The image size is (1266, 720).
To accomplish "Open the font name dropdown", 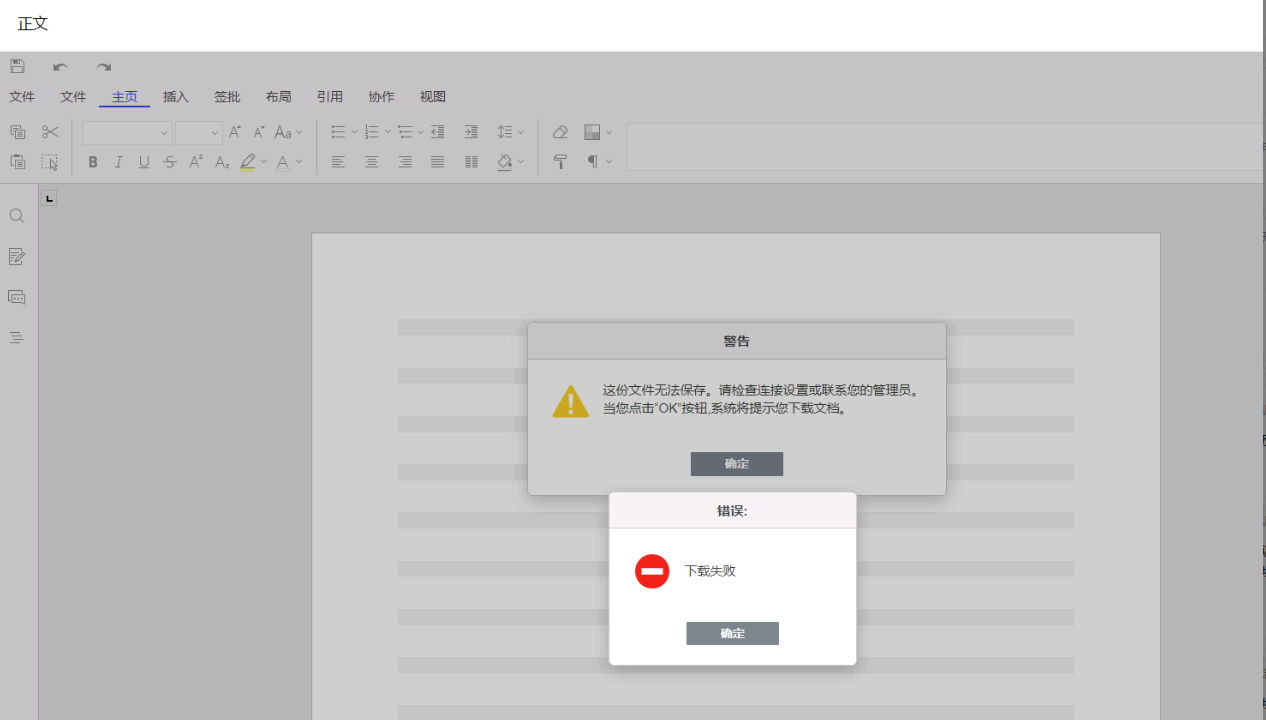I will coord(128,133).
